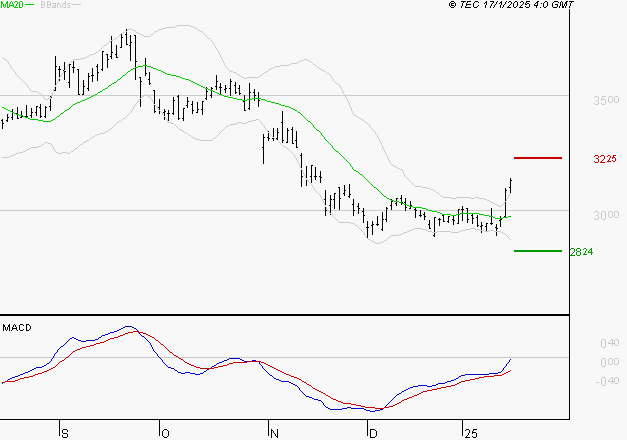Click the S month marker on timeline
The height and width of the screenshot is (440, 627).
pos(65,433)
